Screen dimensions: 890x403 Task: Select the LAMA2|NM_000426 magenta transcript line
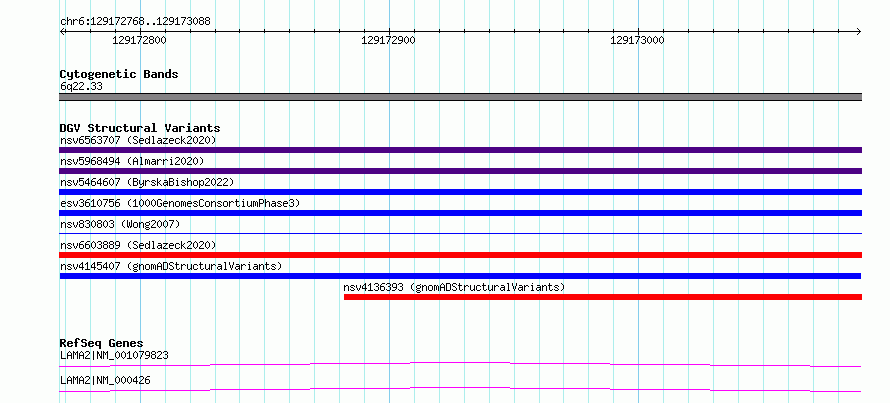pyautogui.click(x=460, y=389)
